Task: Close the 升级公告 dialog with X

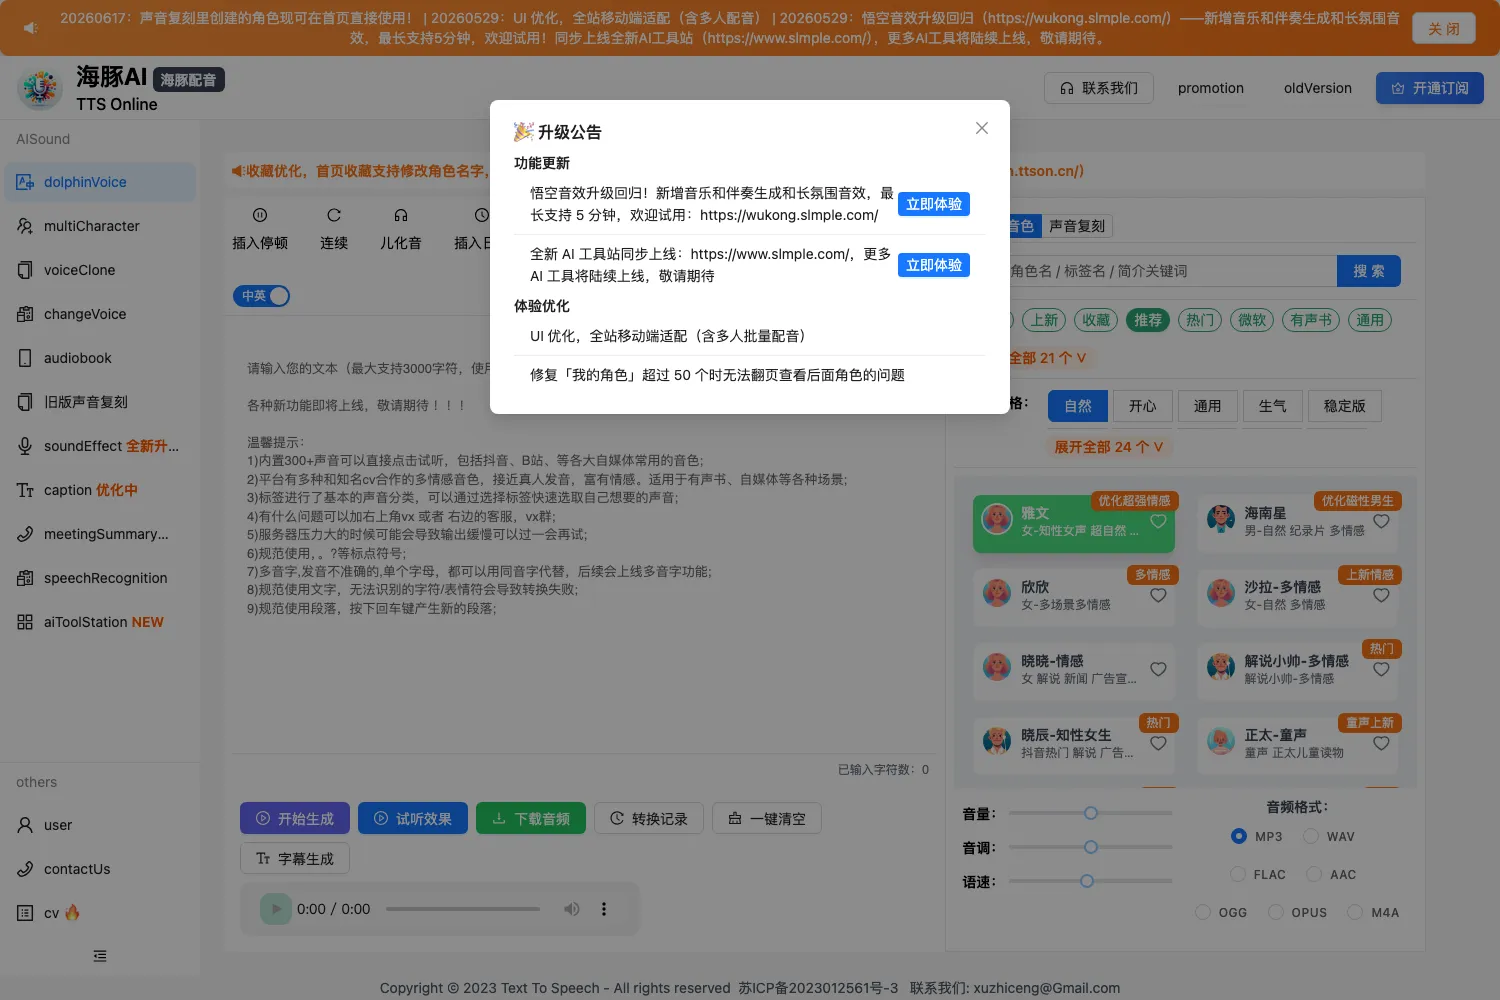Action: coord(982,128)
